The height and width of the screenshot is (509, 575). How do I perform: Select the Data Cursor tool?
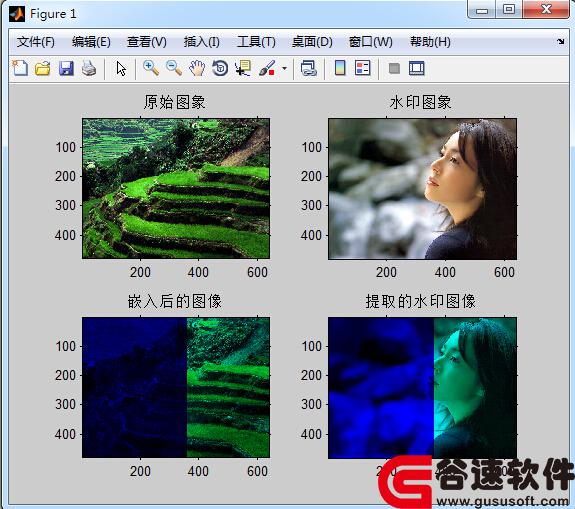[x=243, y=69]
